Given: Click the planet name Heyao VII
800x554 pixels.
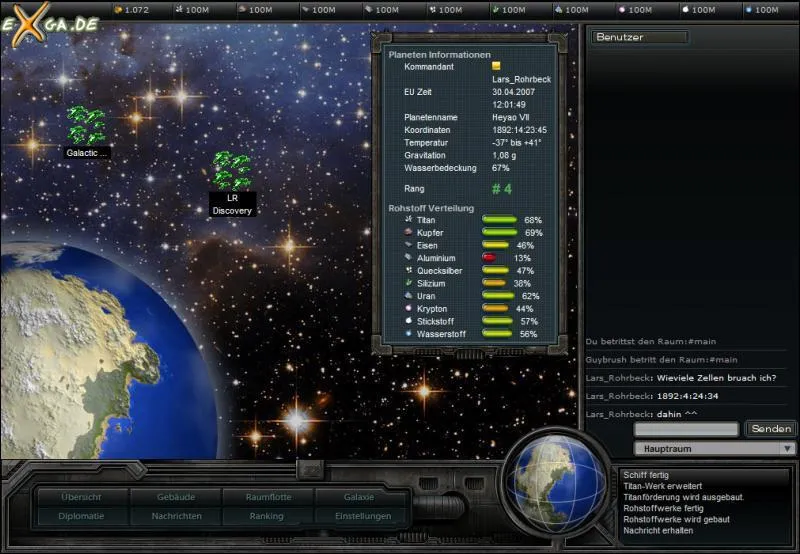Looking at the screenshot, I should tap(511, 117).
